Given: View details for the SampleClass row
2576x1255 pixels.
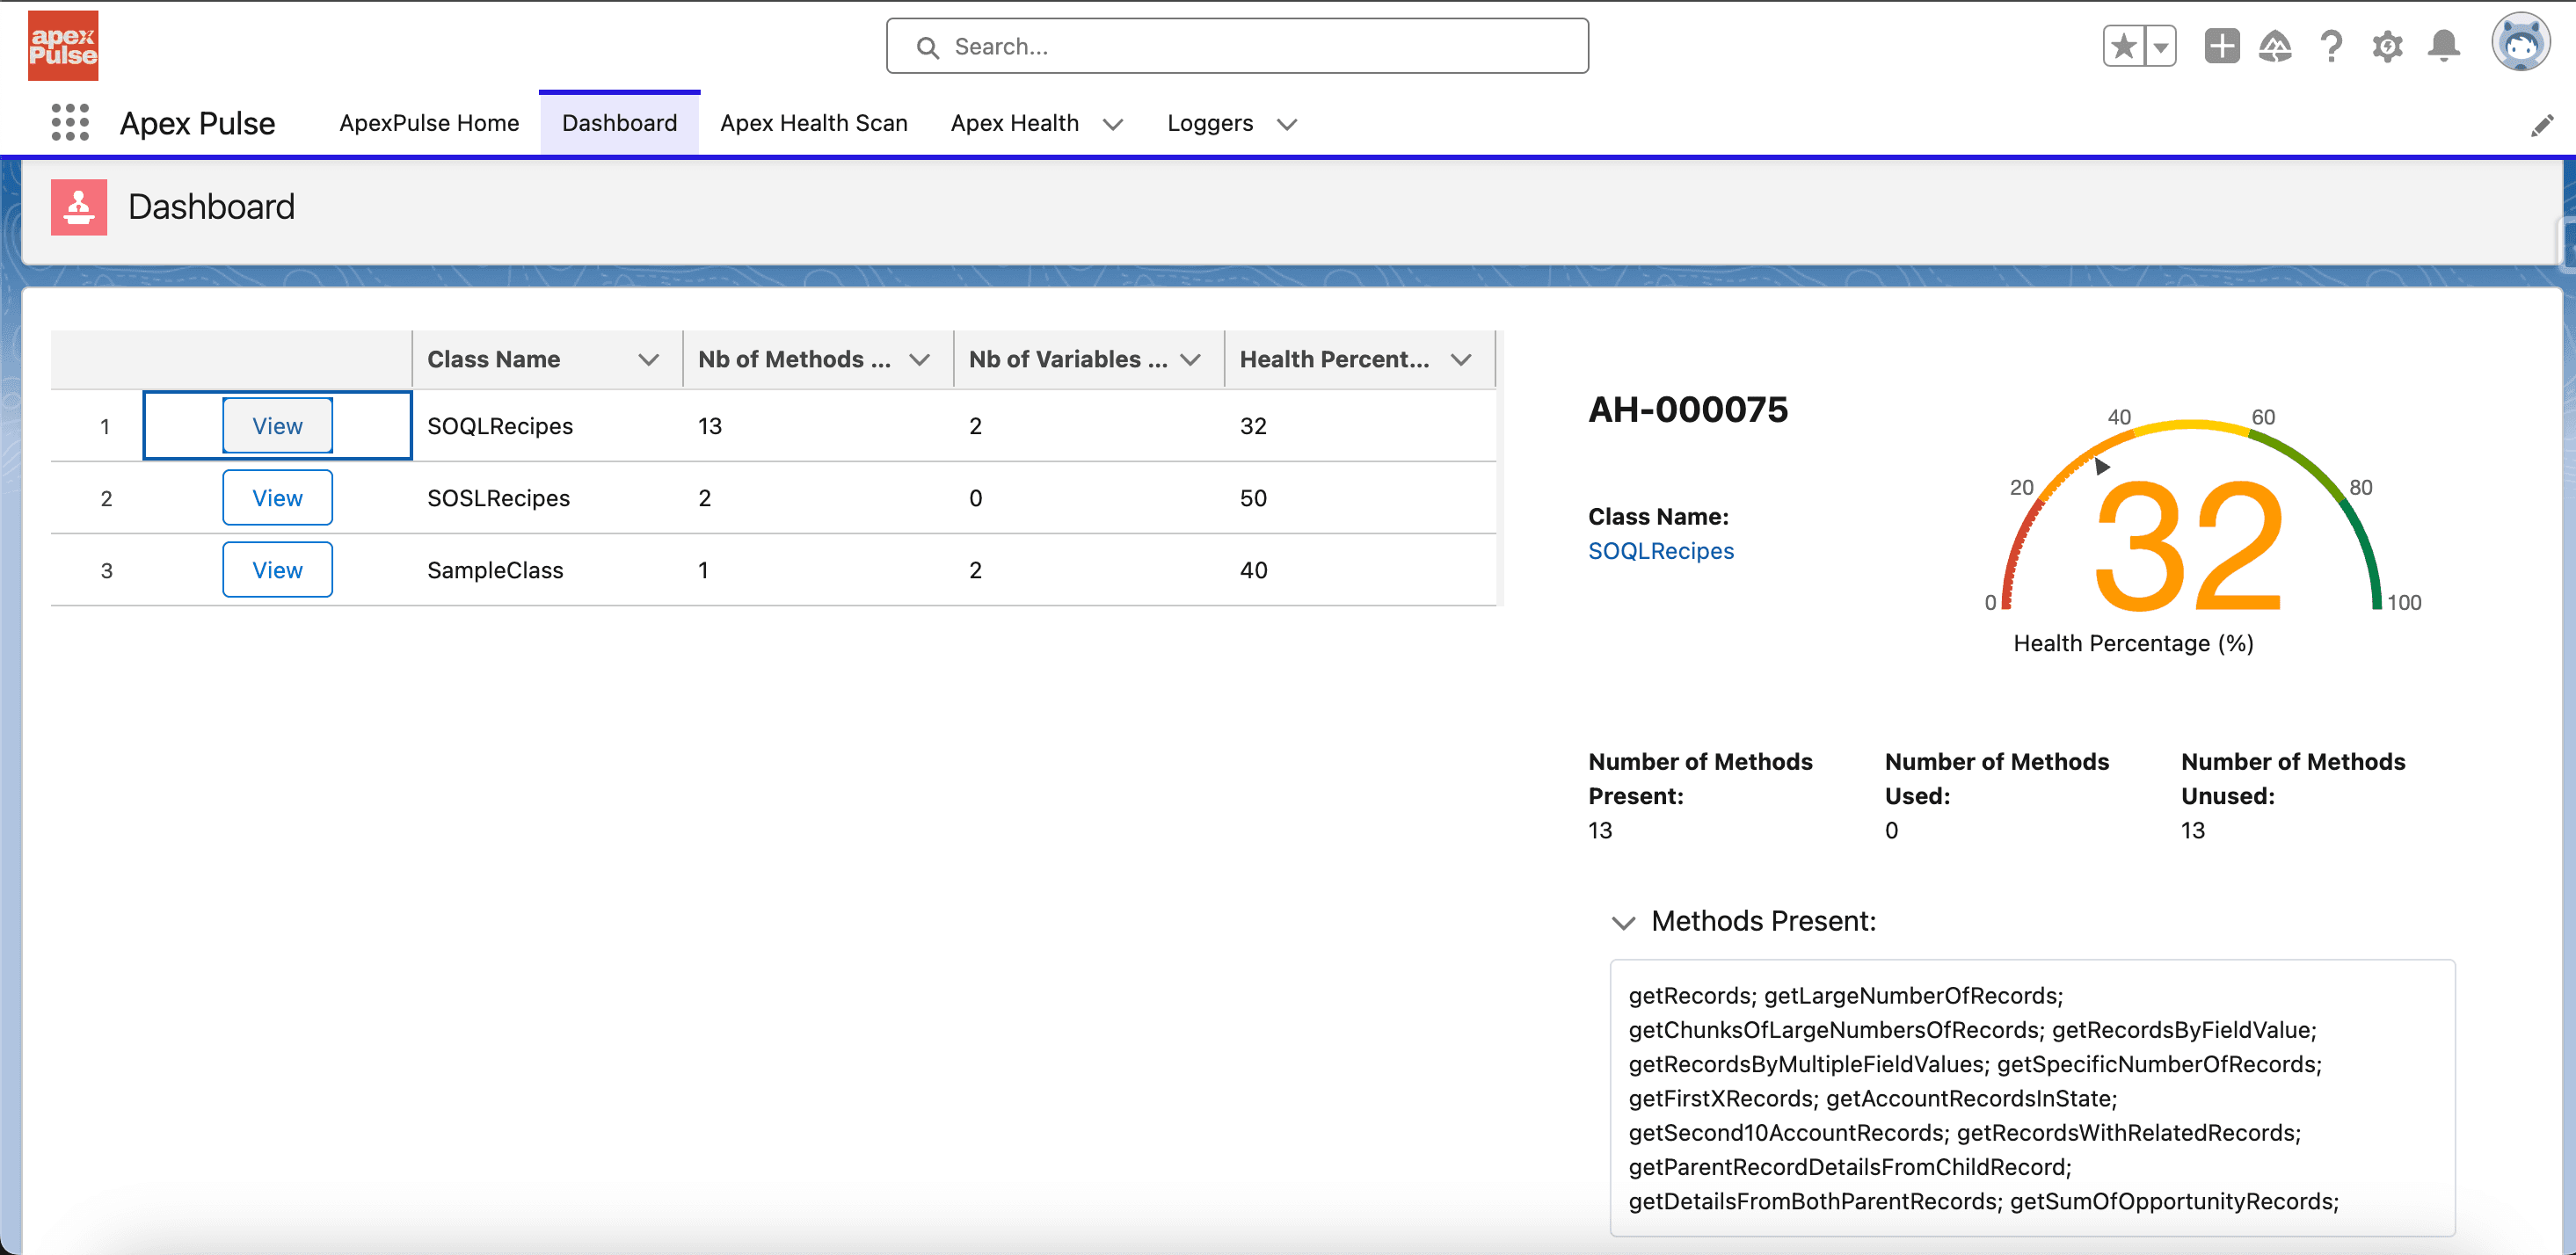Looking at the screenshot, I should pos(277,570).
